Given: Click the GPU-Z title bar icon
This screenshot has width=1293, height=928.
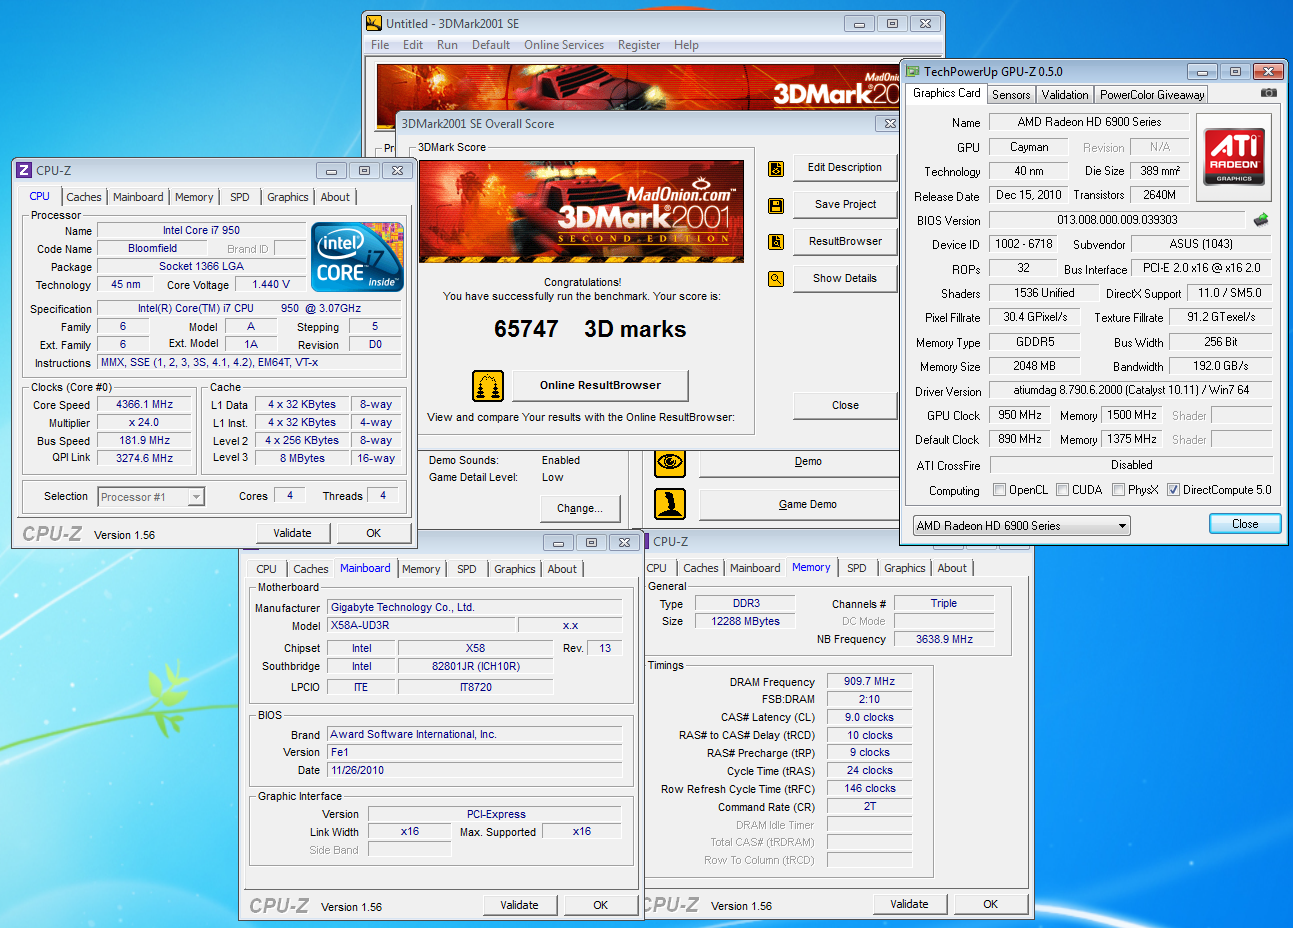Looking at the screenshot, I should tap(913, 72).
